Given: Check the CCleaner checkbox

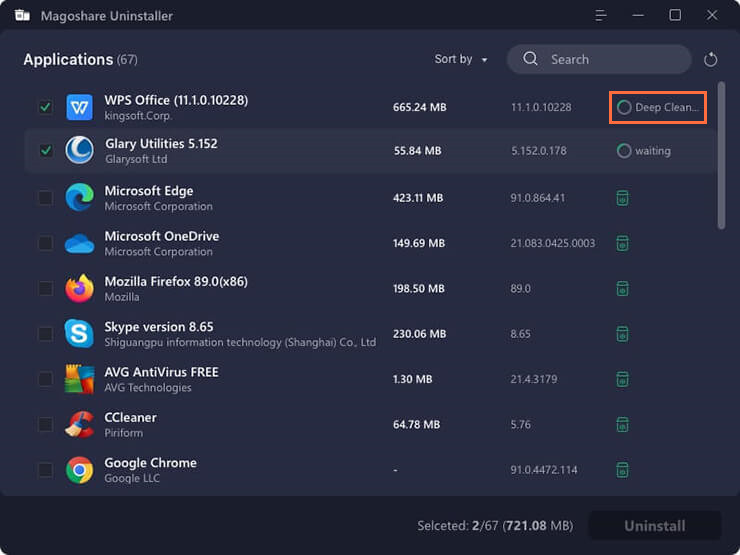Looking at the screenshot, I should click(x=45, y=424).
